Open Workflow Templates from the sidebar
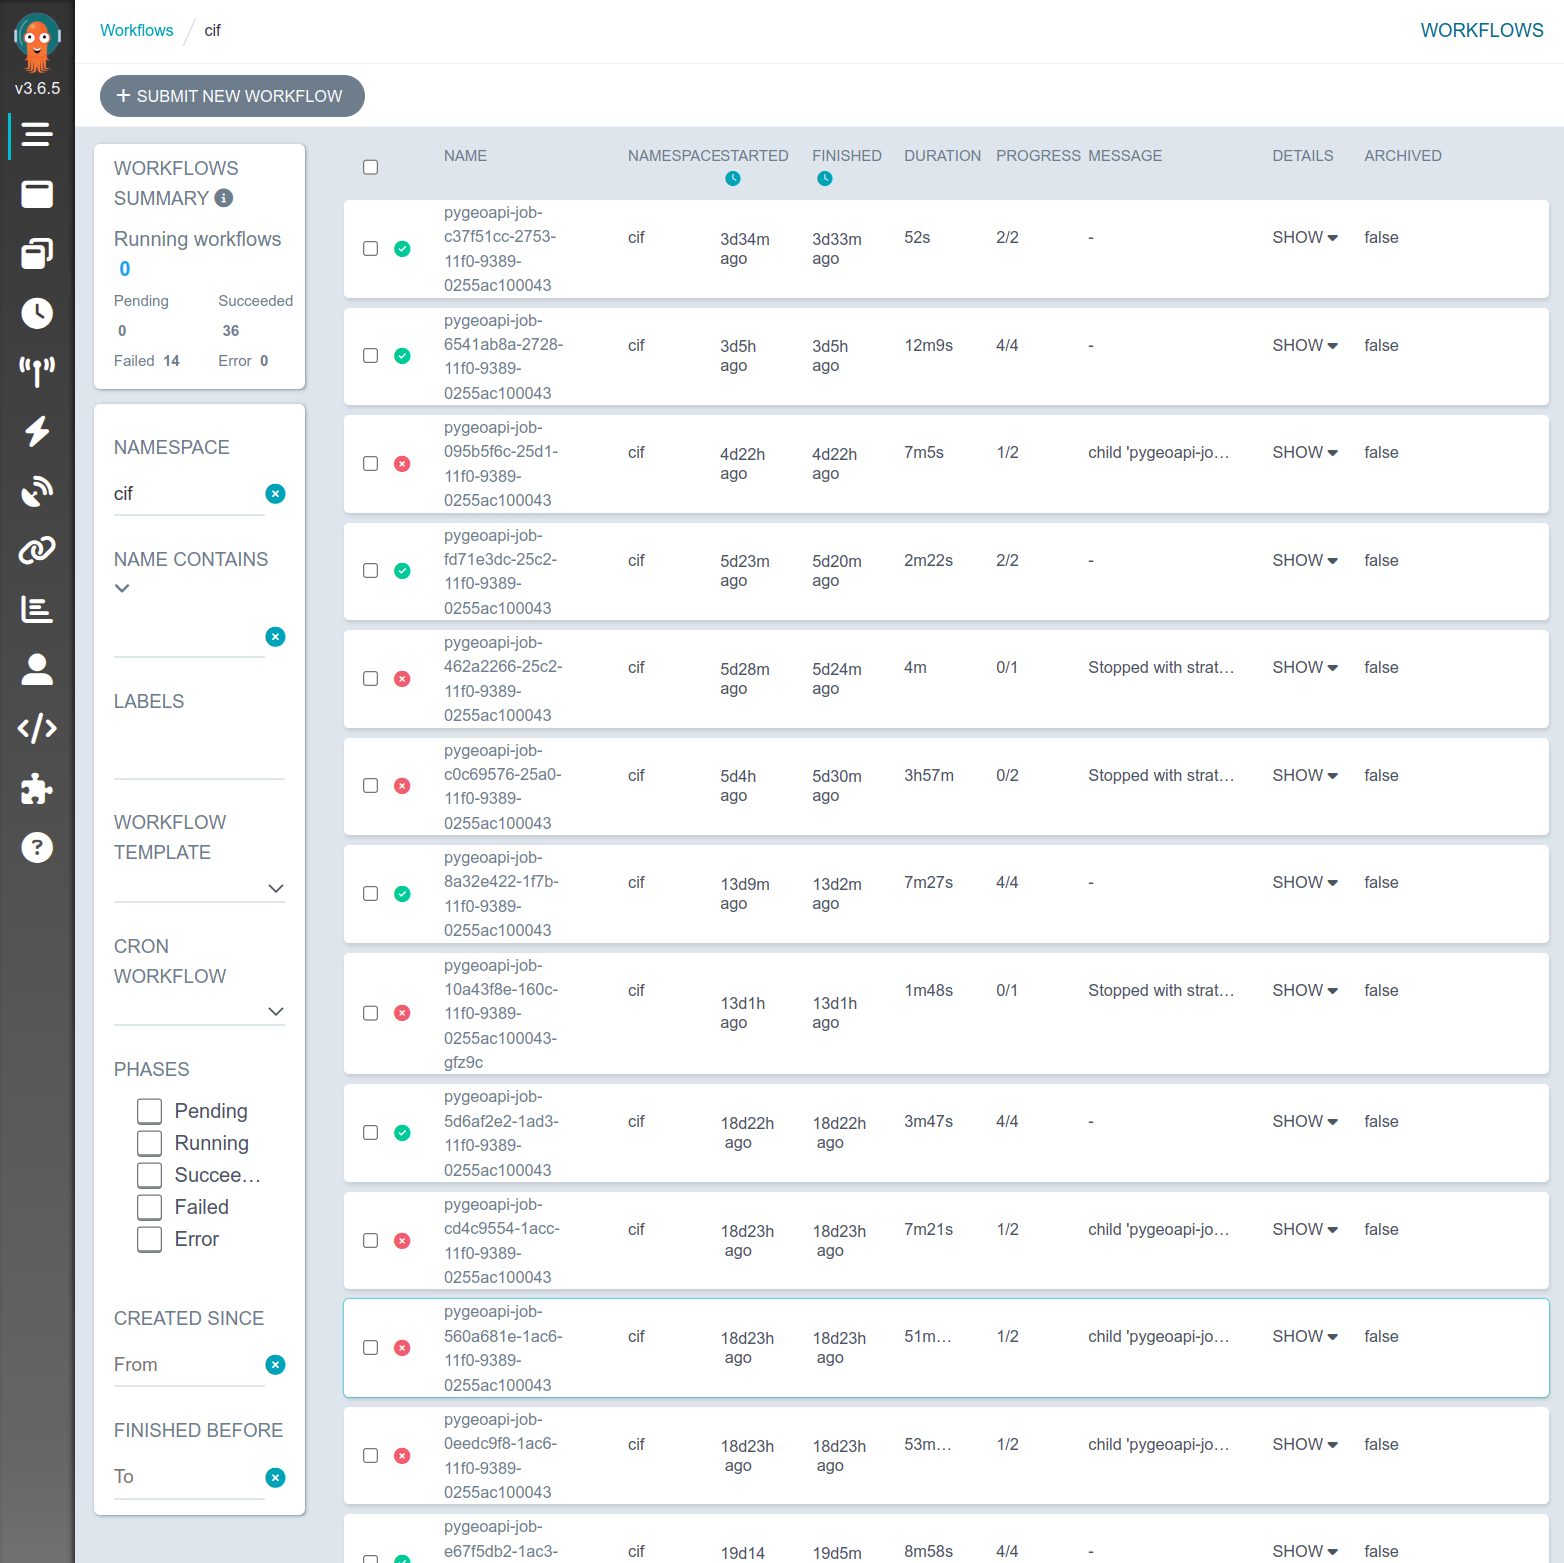 click(x=37, y=253)
